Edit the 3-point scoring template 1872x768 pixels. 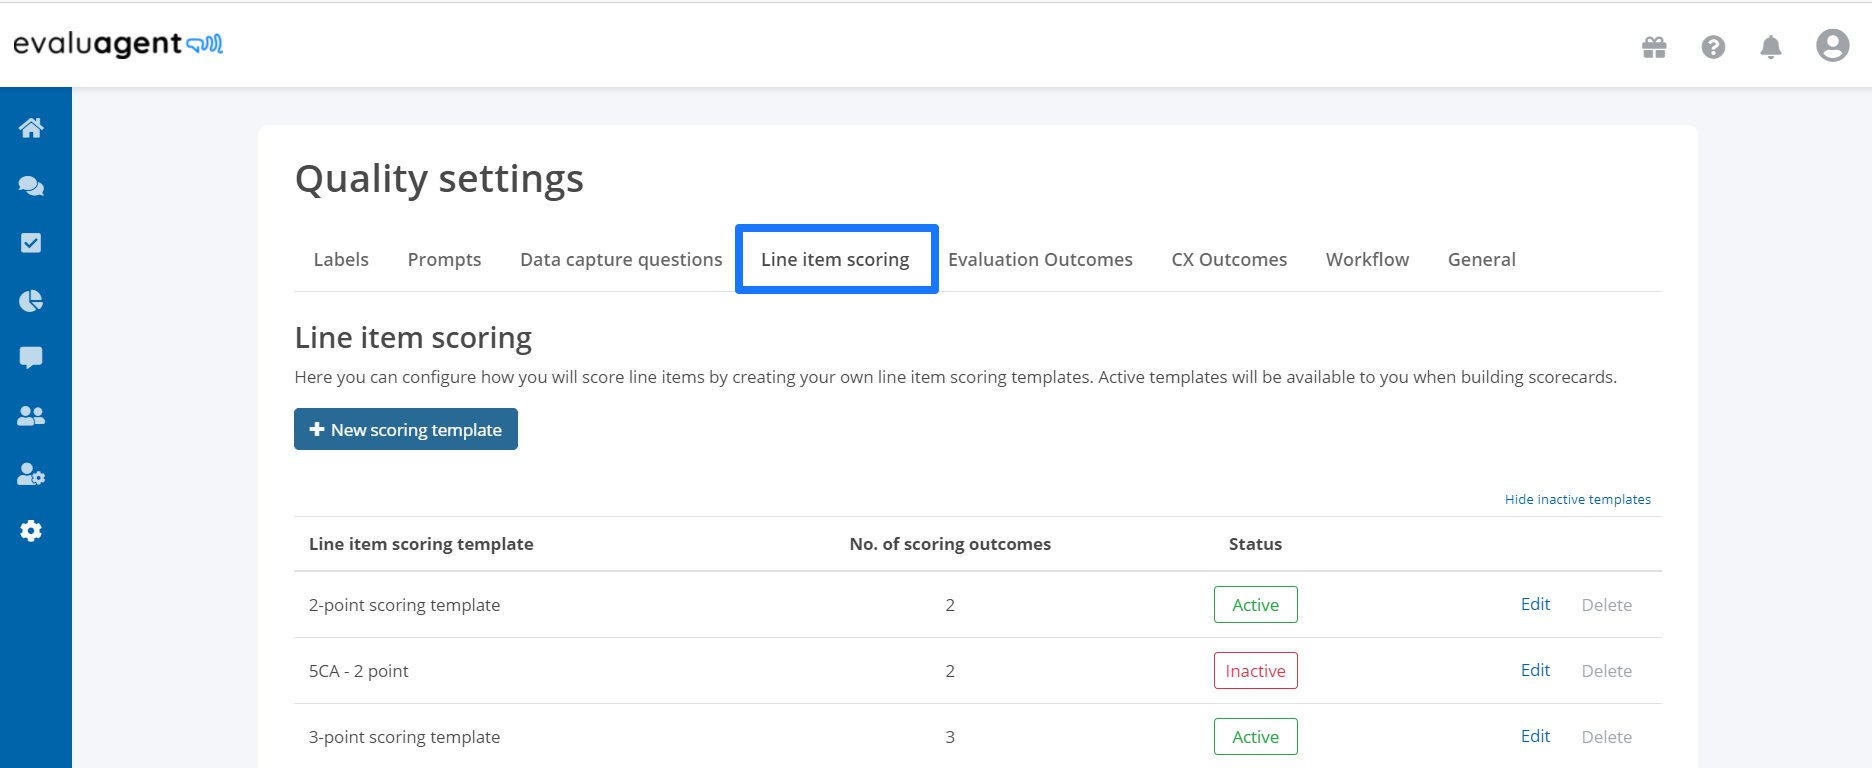pyautogui.click(x=1535, y=736)
